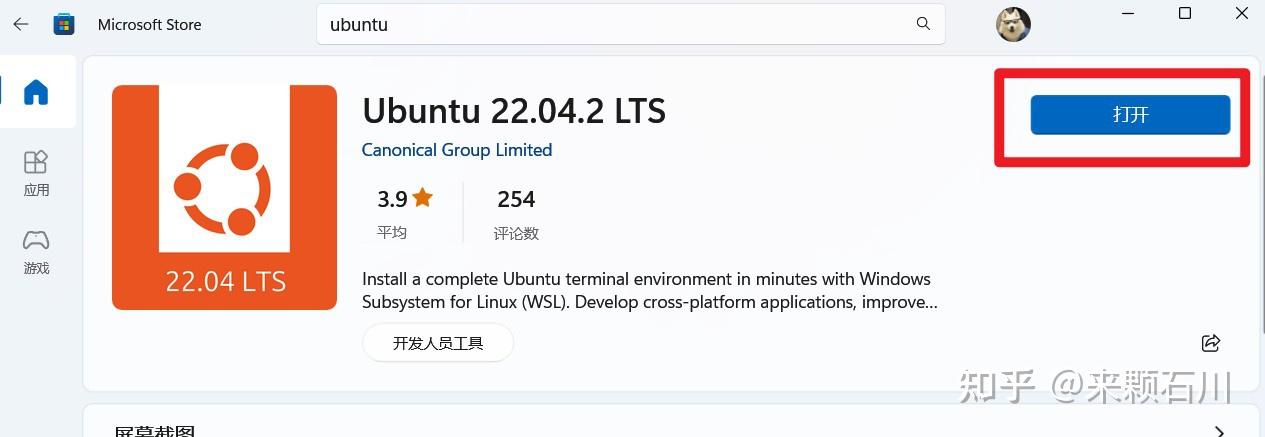Image resolution: width=1265 pixels, height=437 pixels.
Task: Maximize the Microsoft Store window
Action: pyautogui.click(x=1185, y=13)
